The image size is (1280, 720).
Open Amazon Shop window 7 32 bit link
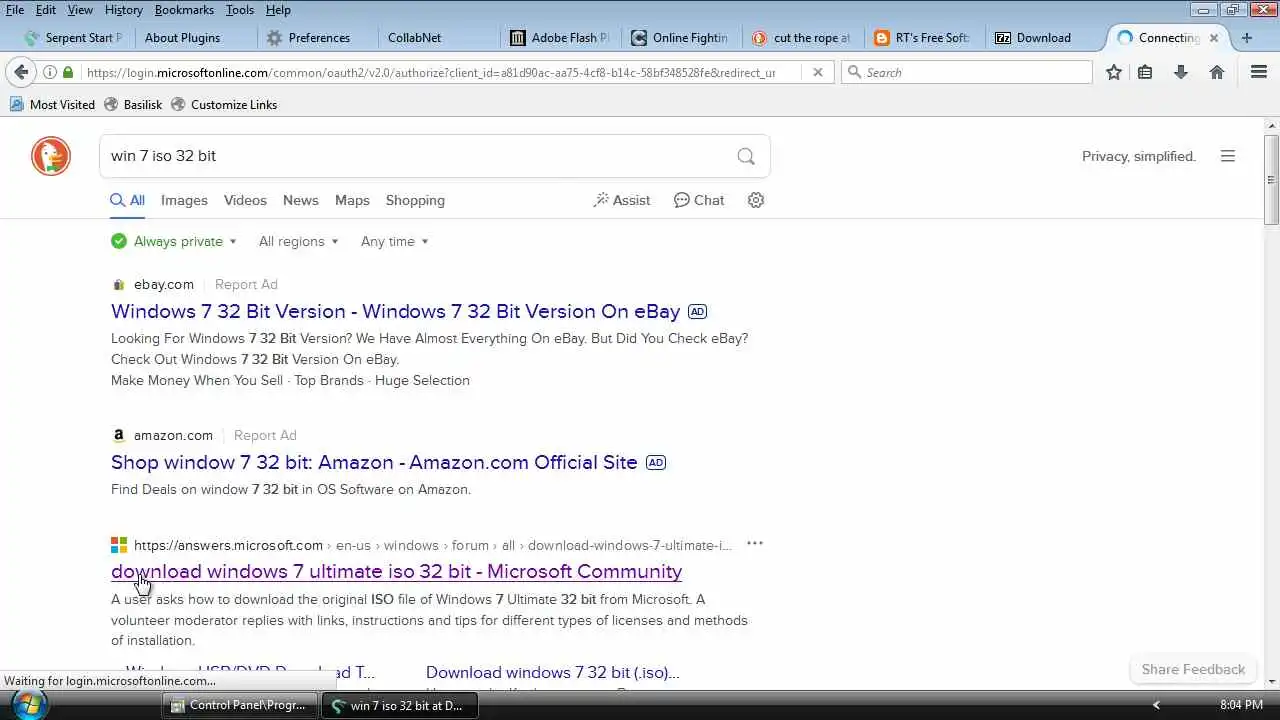pyautogui.click(x=374, y=462)
